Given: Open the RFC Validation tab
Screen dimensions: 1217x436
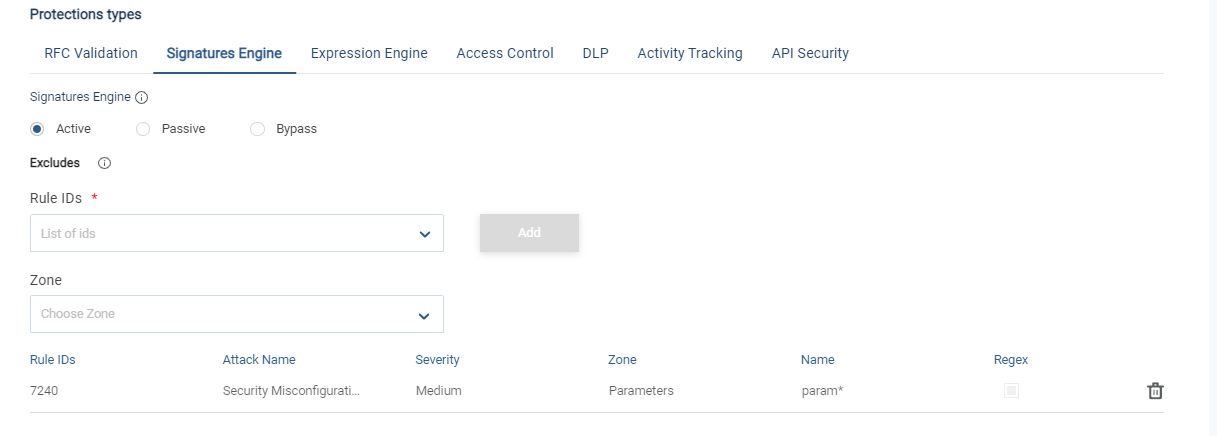Looking at the screenshot, I should pos(91,54).
